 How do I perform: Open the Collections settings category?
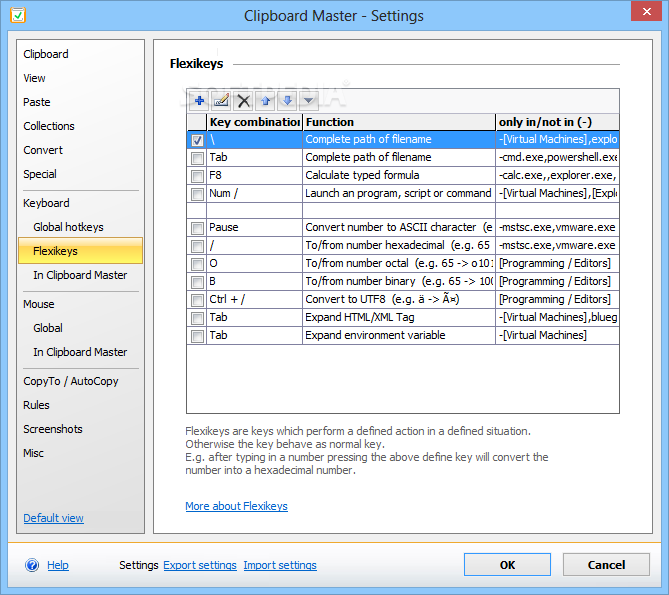[49, 126]
